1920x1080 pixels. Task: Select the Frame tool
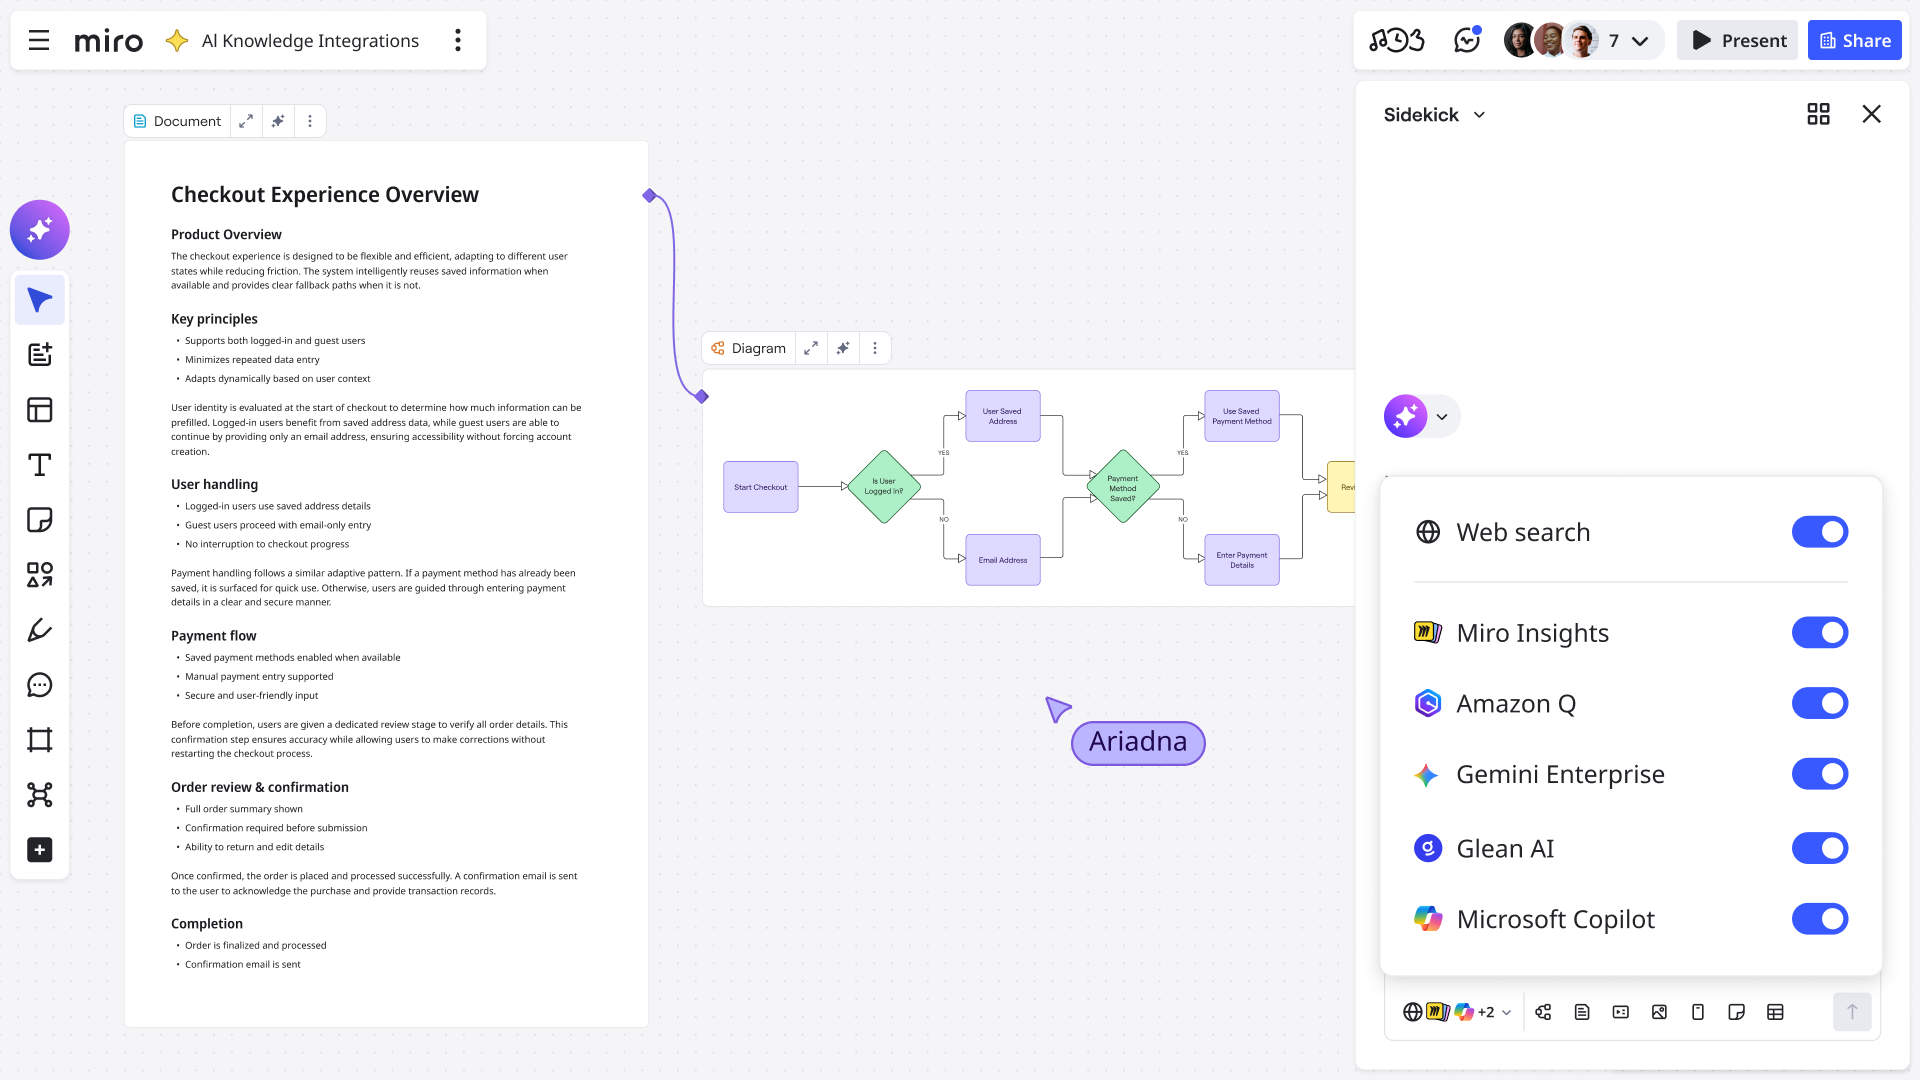tap(40, 739)
